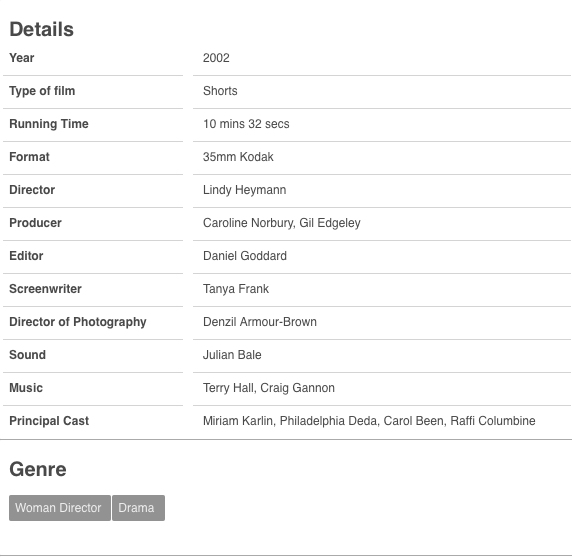
Task: Click music credits Terry Hall, Craig Gannon
Action: pyautogui.click(x=269, y=388)
